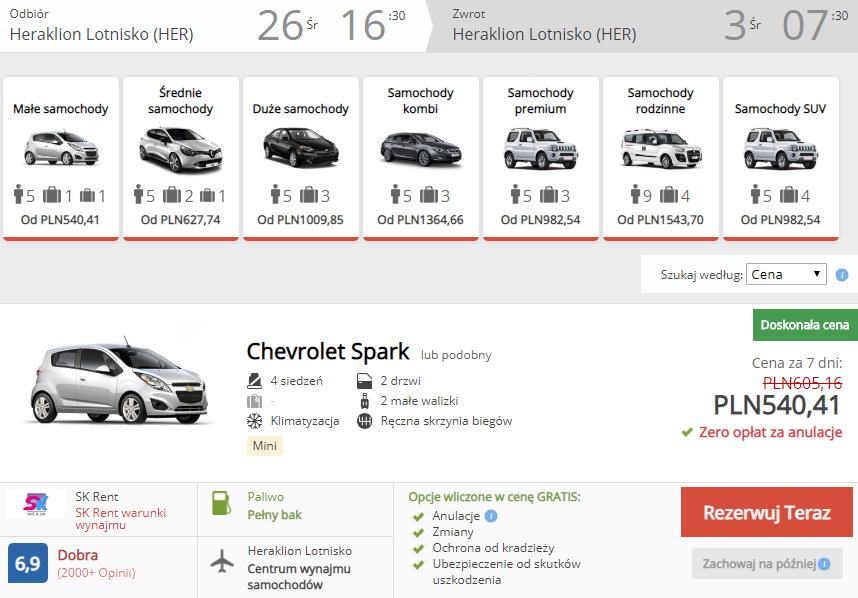Click the large suitcase icon in Średnie samochody card

(172, 195)
